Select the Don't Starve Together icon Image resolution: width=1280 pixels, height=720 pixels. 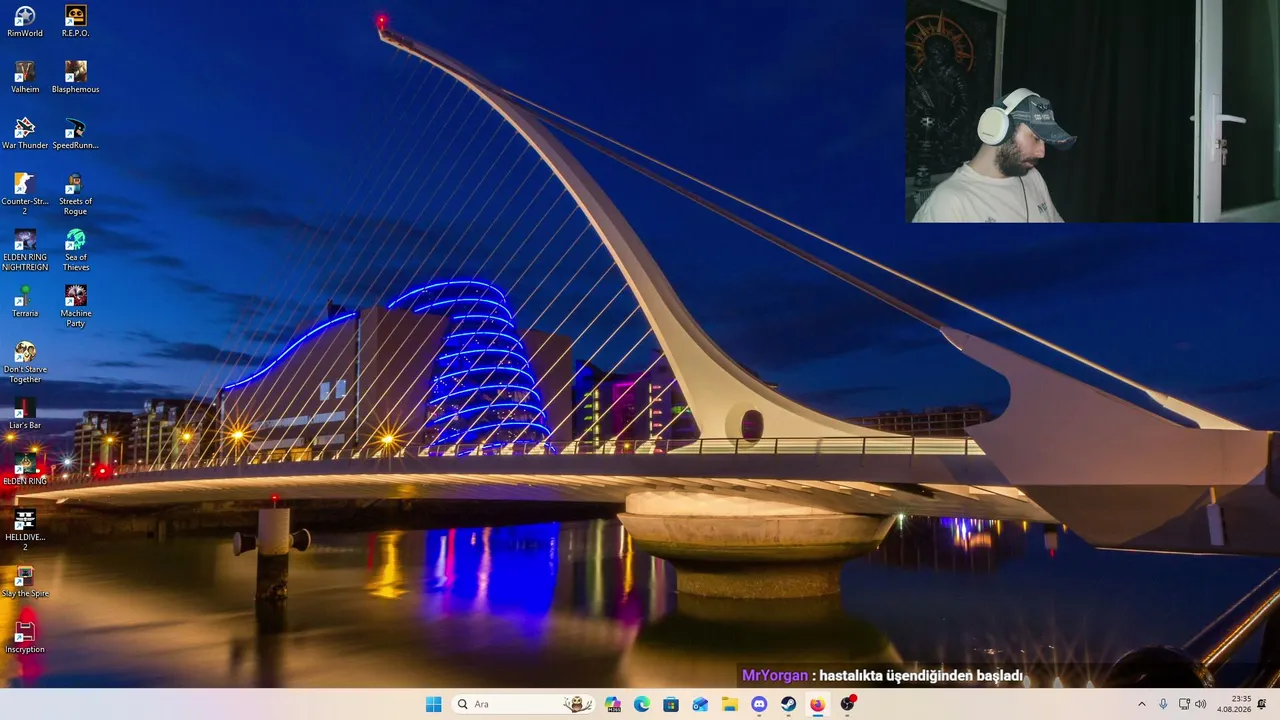tap(25, 362)
